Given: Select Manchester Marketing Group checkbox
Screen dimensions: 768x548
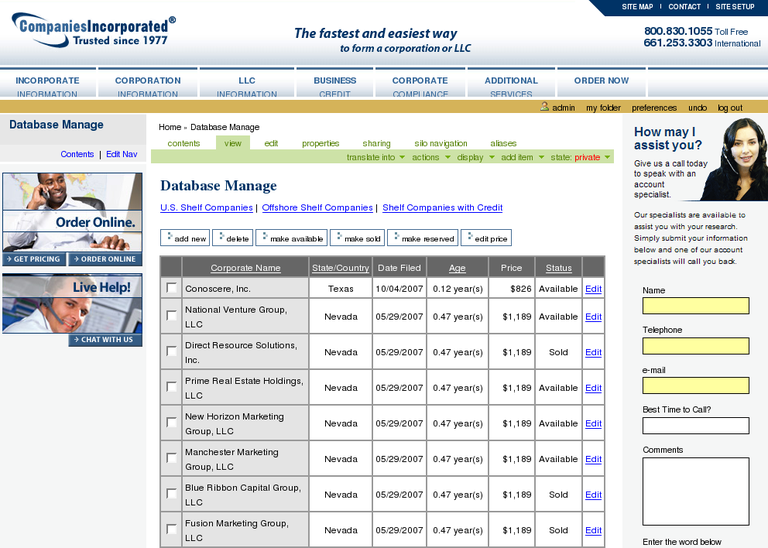Looking at the screenshot, I should (171, 458).
